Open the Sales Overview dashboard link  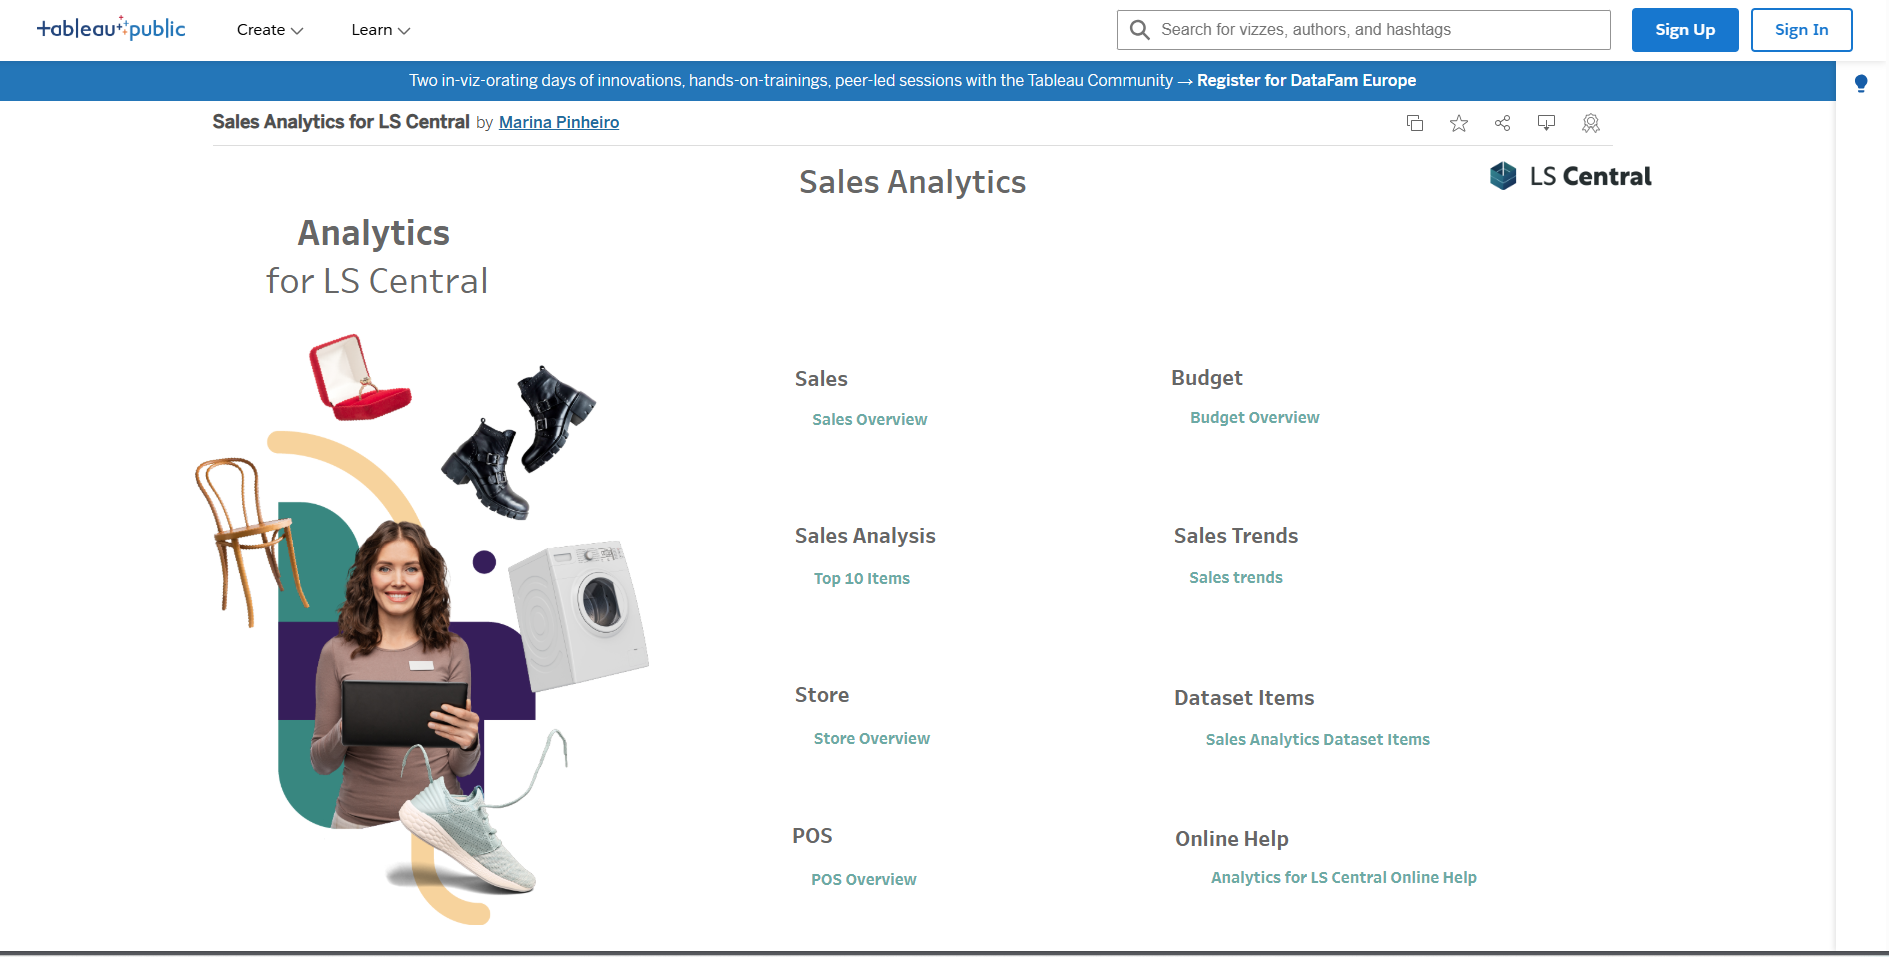click(870, 420)
